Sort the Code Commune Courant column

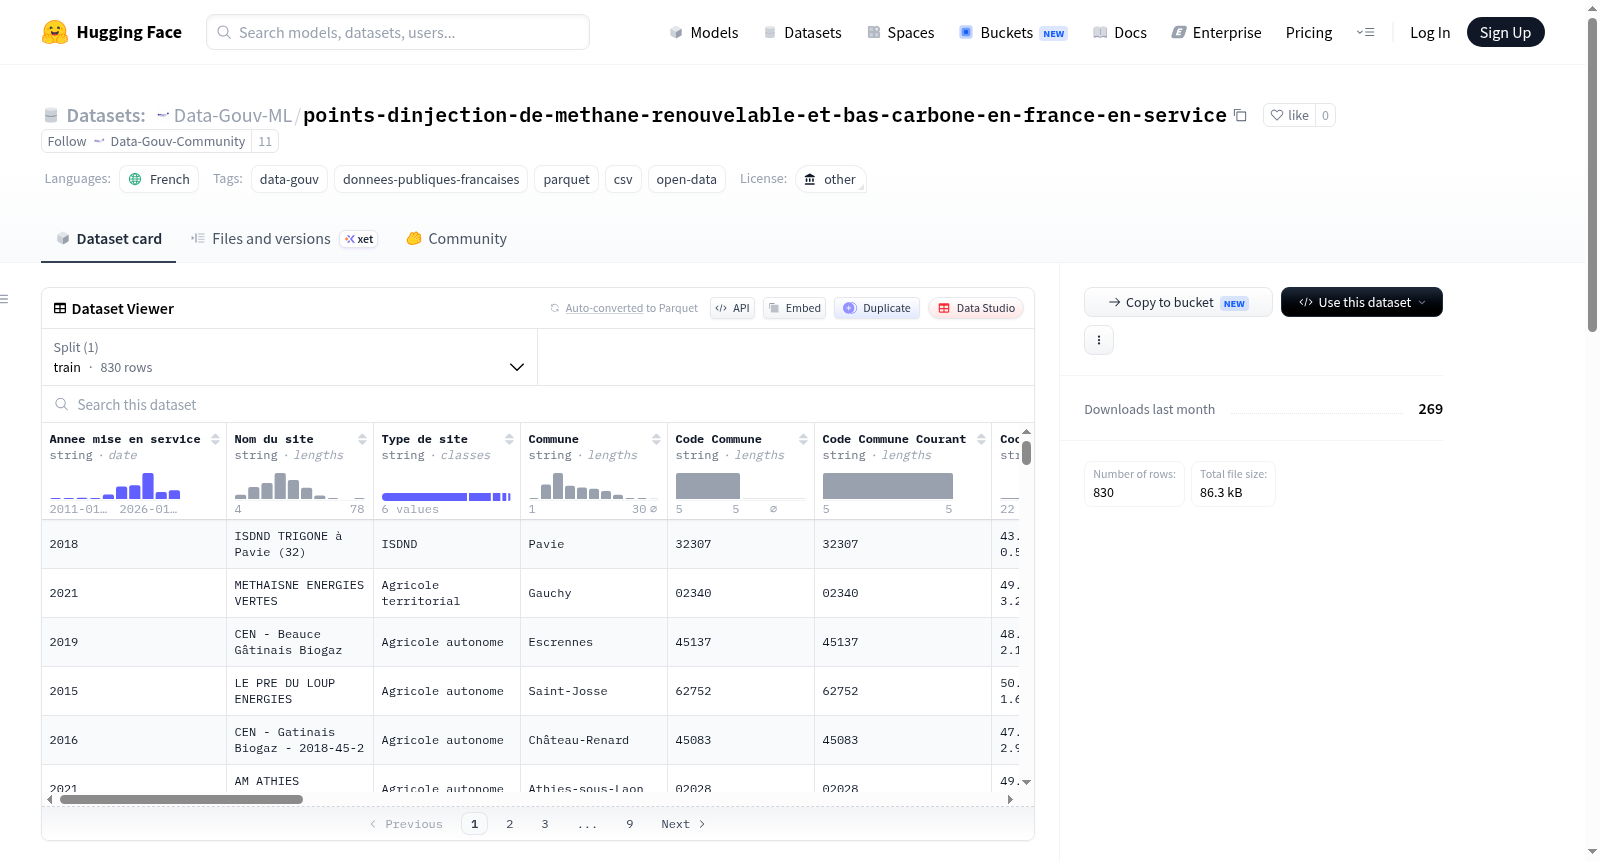click(981, 439)
